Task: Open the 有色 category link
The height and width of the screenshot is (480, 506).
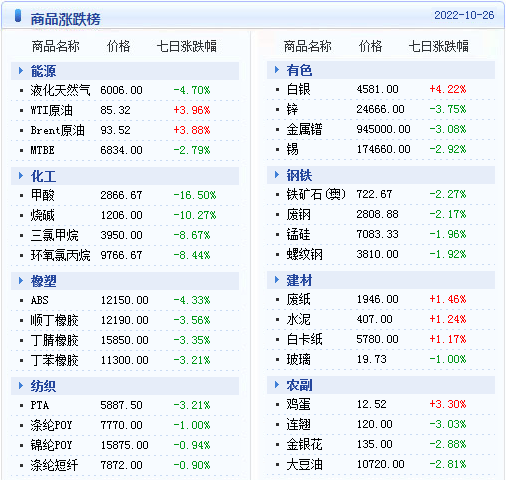Action: 299,70
